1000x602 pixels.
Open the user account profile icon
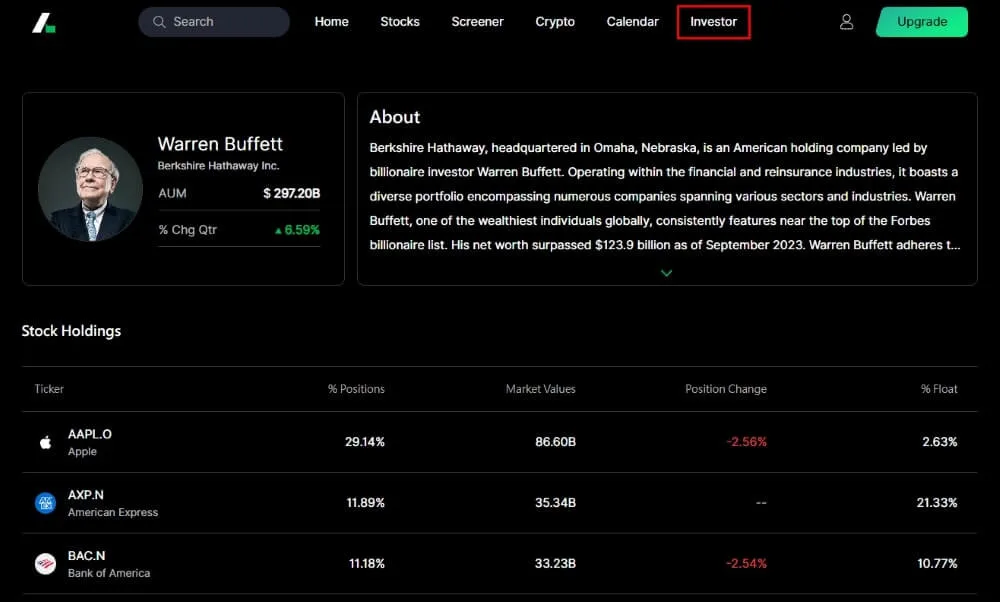pyautogui.click(x=846, y=22)
